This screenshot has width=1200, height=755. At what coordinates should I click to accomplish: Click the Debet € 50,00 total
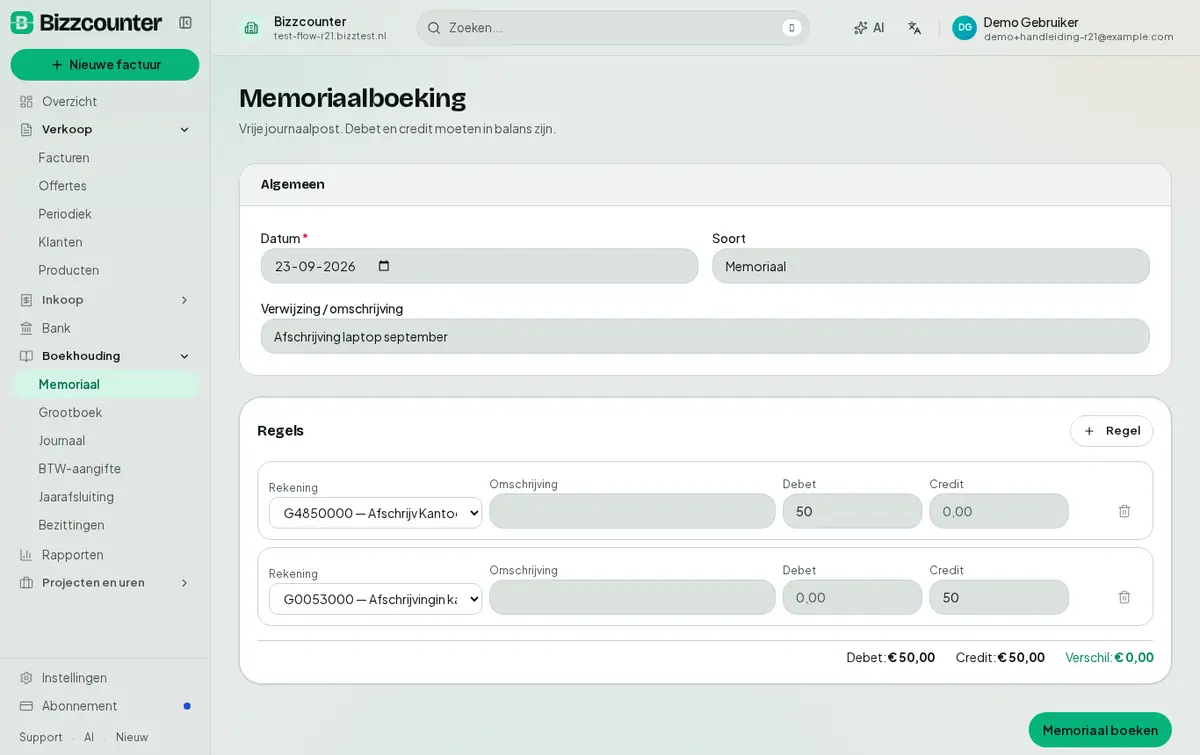[x=890, y=657]
